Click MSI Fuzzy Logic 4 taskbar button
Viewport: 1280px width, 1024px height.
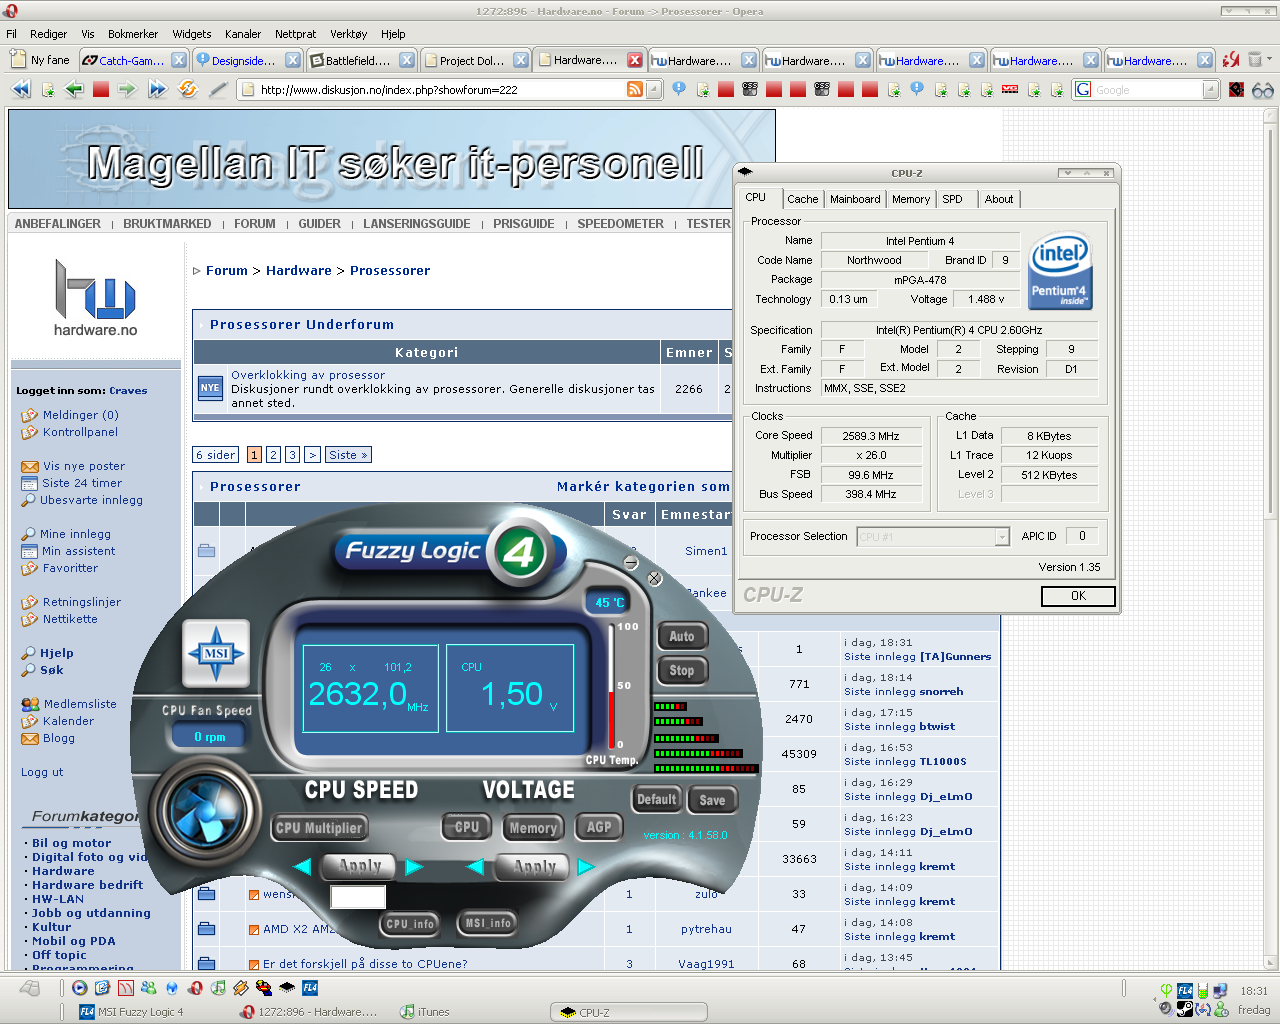[x=132, y=1012]
